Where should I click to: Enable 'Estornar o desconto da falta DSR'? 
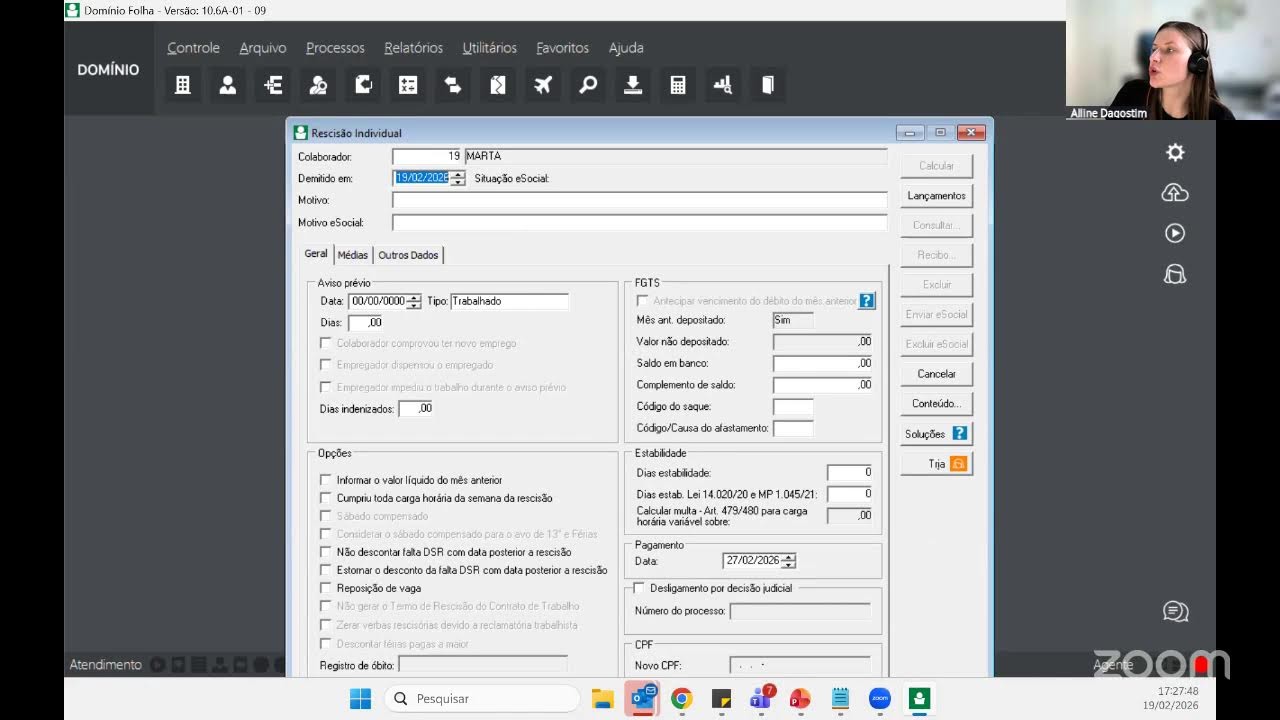pyautogui.click(x=325, y=570)
